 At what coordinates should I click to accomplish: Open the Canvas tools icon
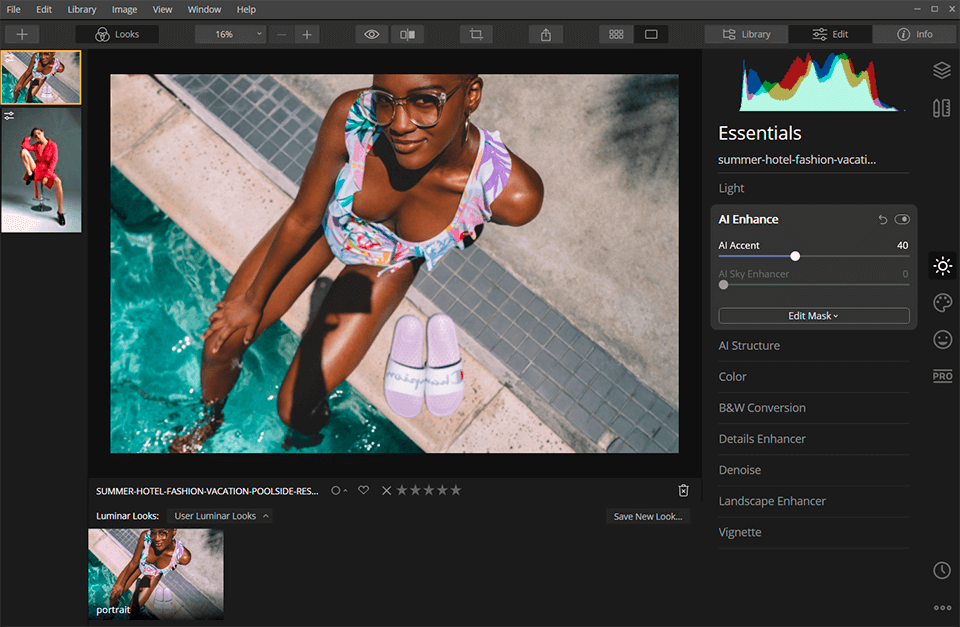pos(941,108)
